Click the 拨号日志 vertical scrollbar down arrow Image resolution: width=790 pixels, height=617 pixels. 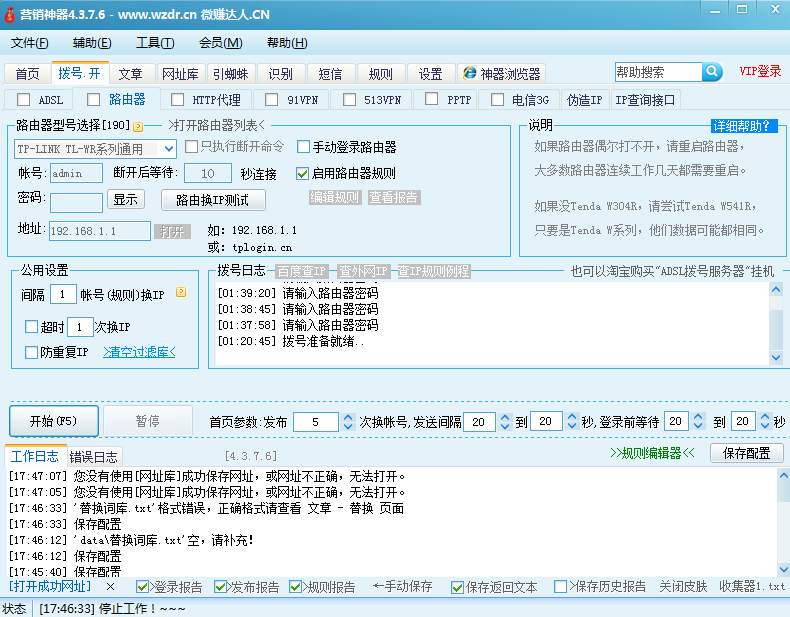coord(776,357)
